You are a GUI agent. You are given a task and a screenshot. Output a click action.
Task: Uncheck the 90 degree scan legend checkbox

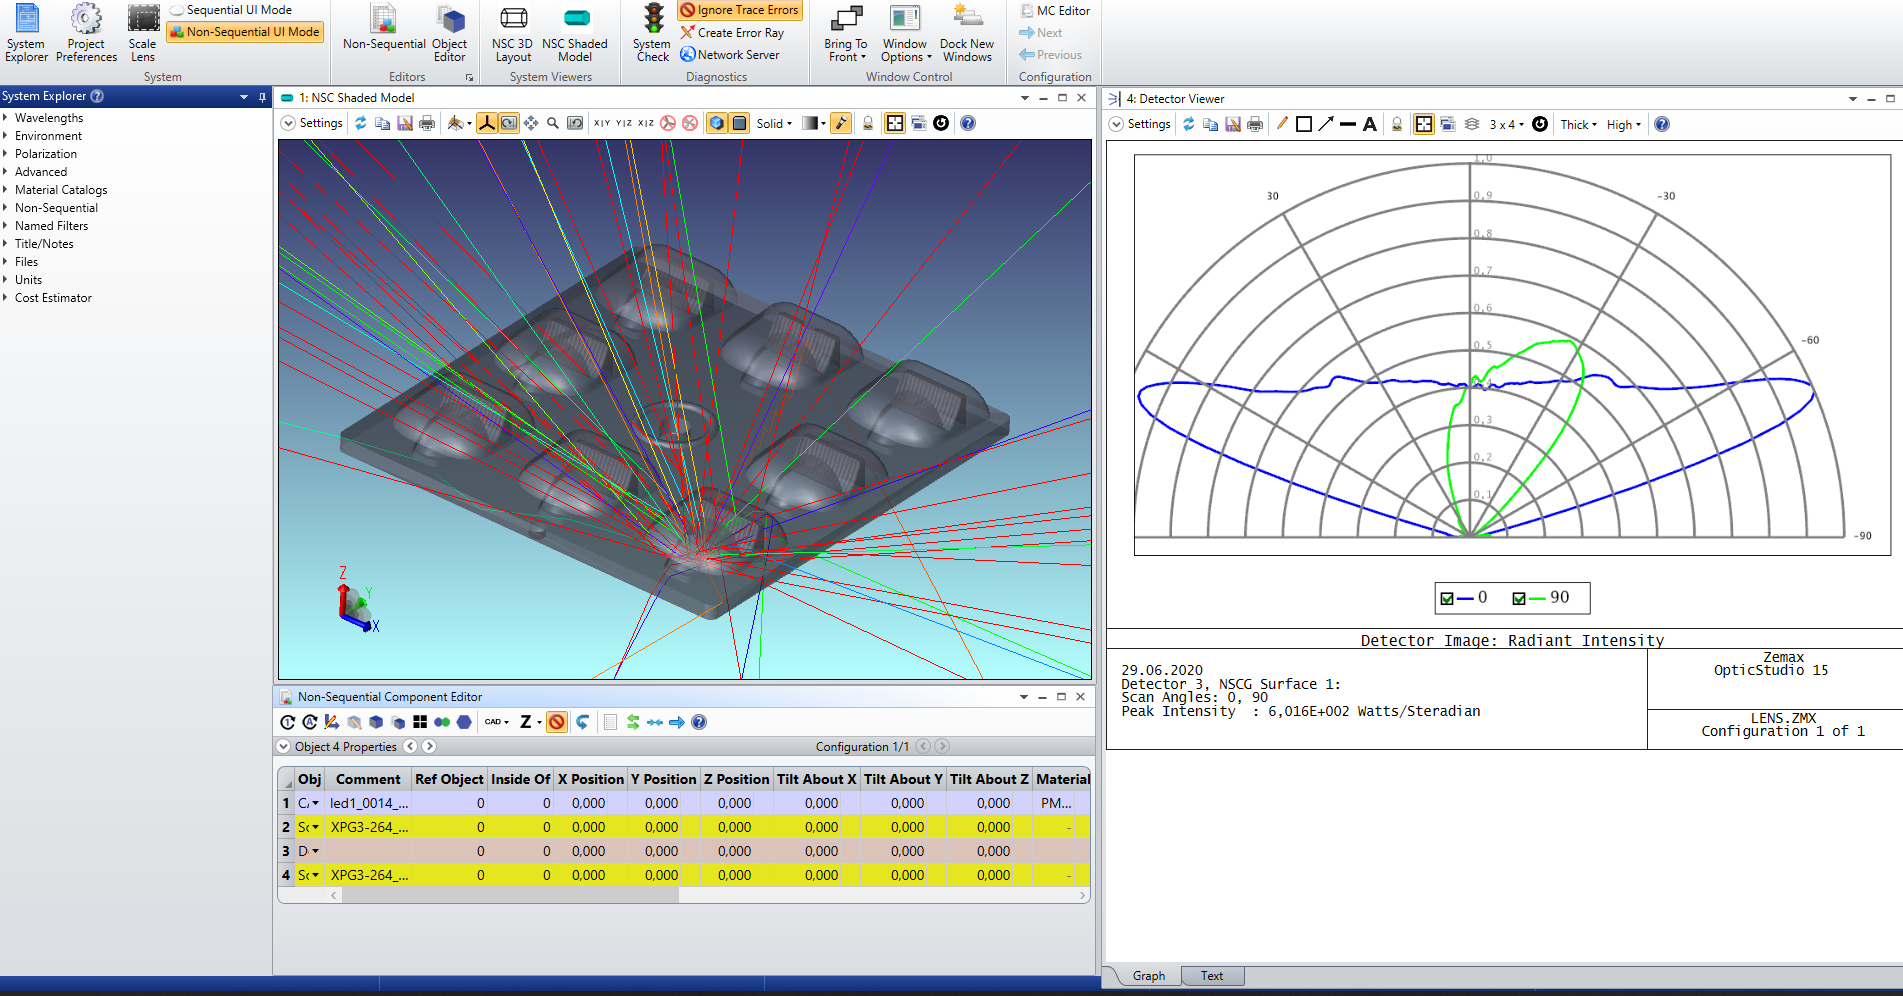point(1518,598)
